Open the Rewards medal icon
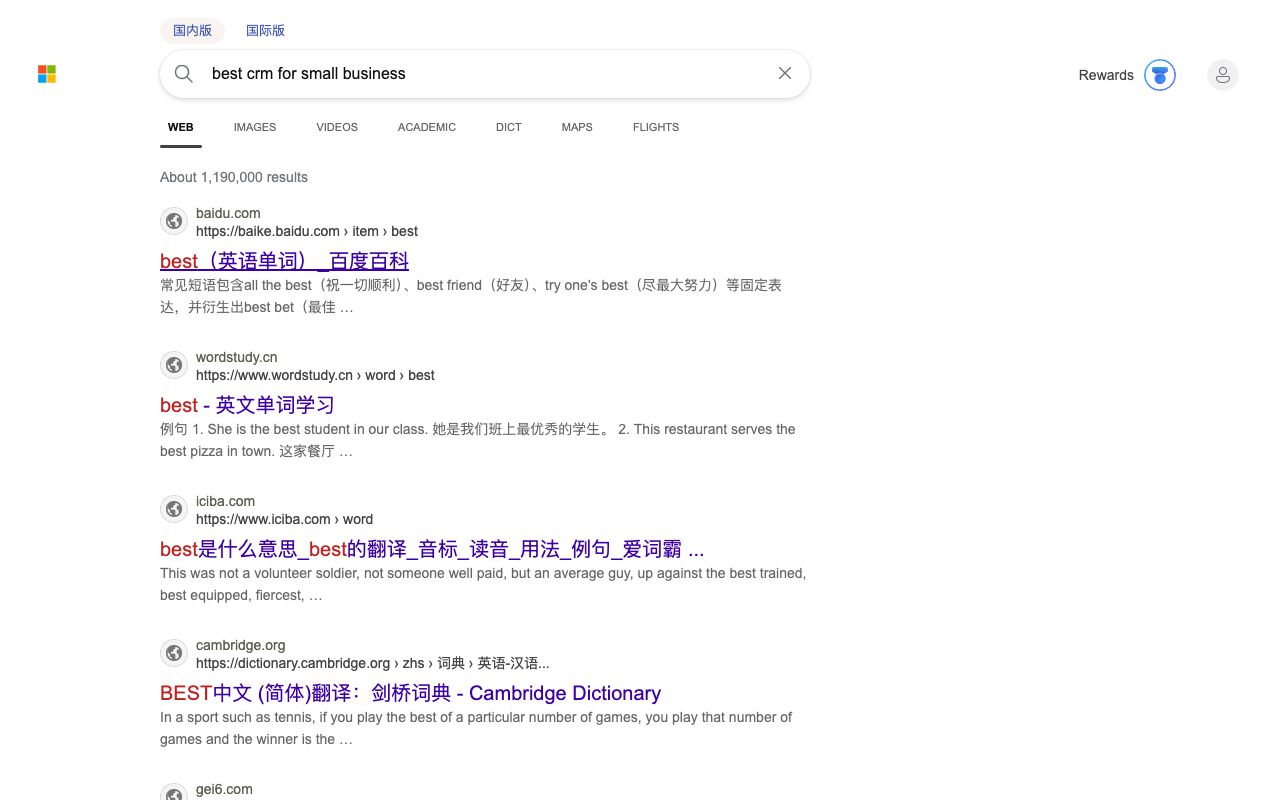Image resolution: width=1280 pixels, height=800 pixels. [1160, 75]
